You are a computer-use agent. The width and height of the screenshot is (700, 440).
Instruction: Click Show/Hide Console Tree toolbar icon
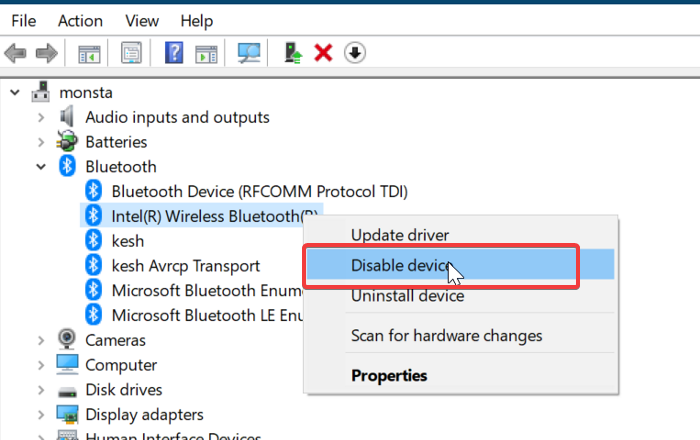click(x=89, y=54)
